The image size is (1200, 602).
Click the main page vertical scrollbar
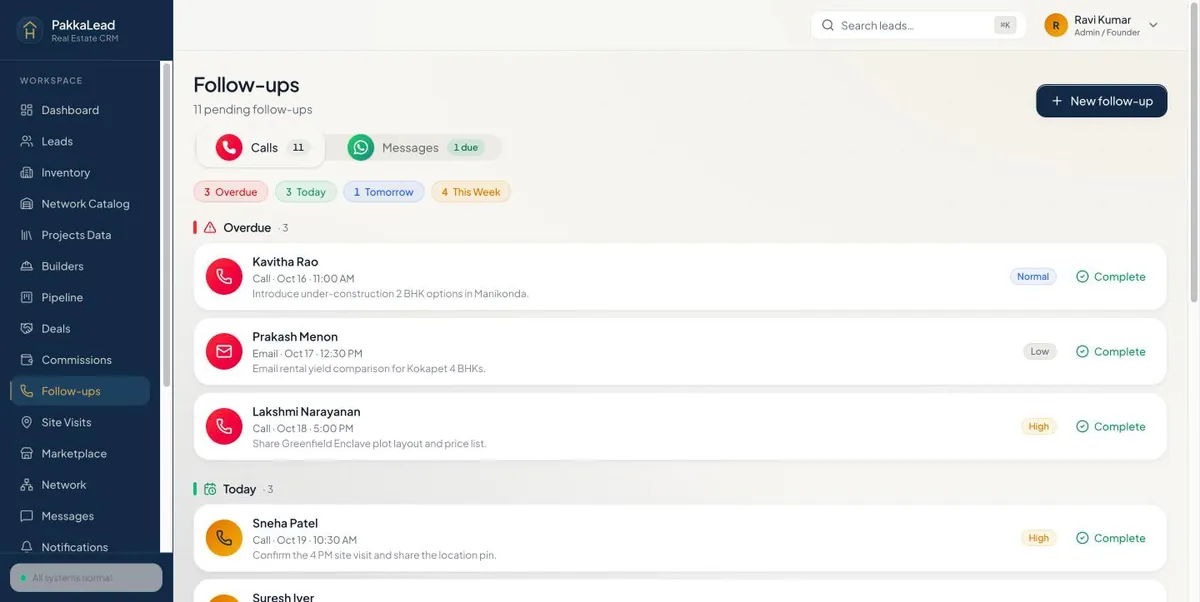point(1194,150)
